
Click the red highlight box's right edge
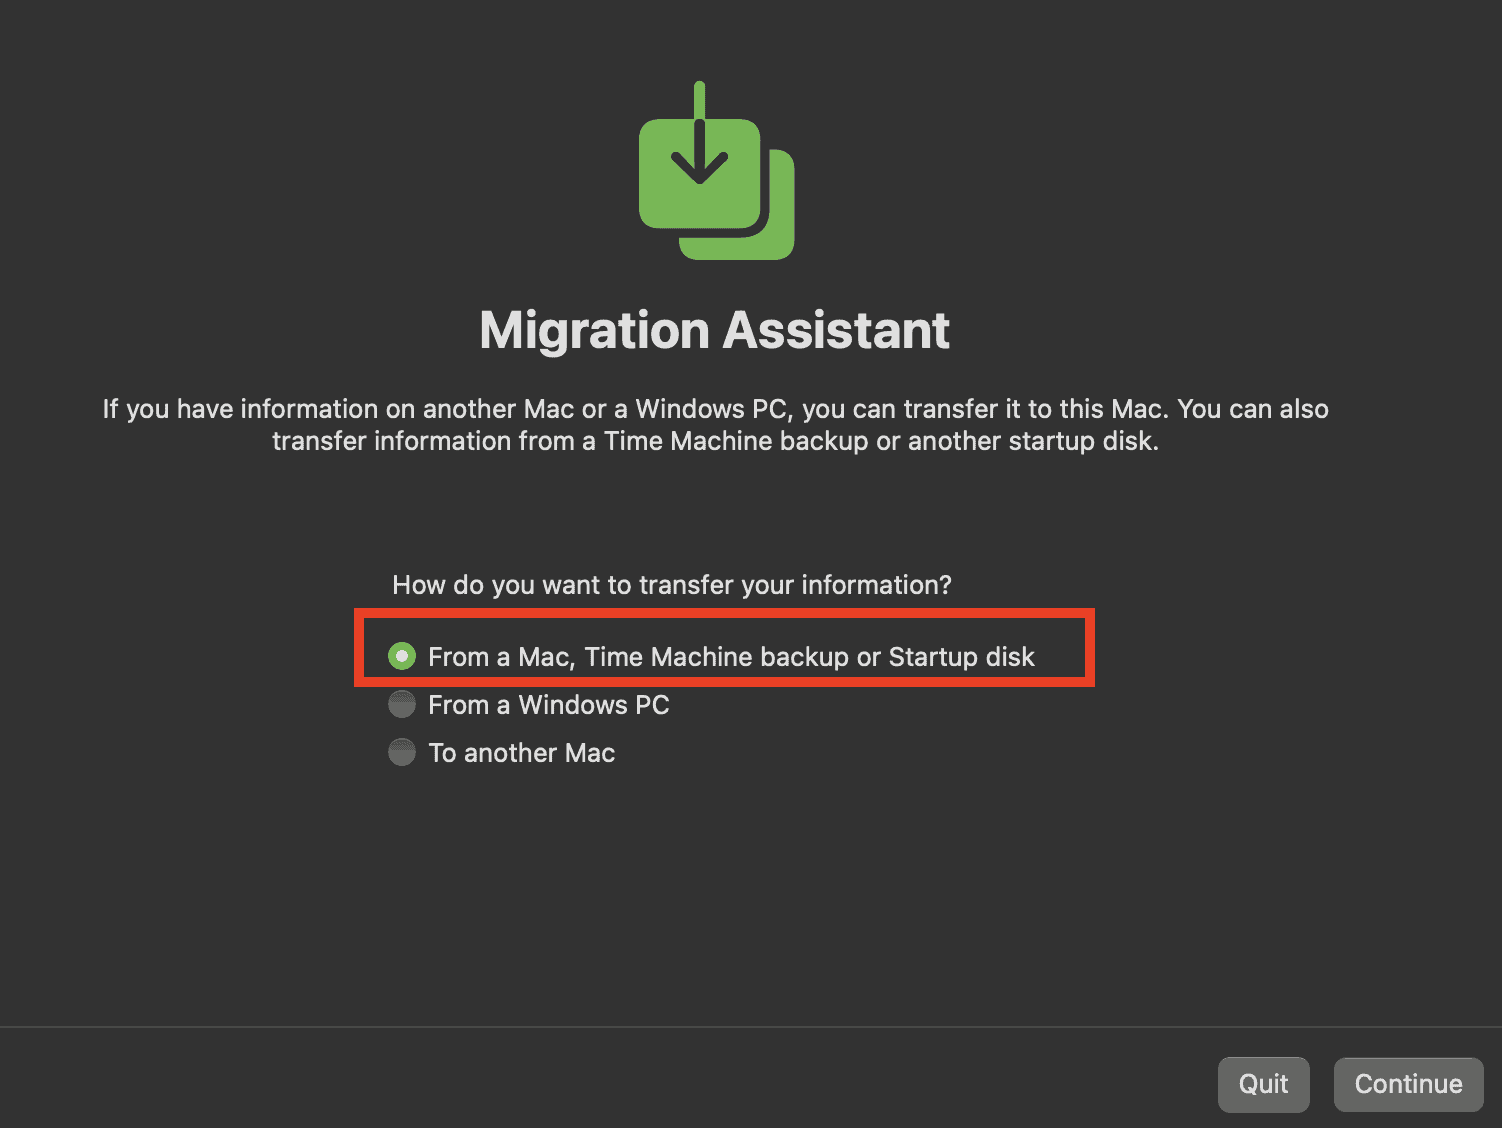(x=1092, y=648)
